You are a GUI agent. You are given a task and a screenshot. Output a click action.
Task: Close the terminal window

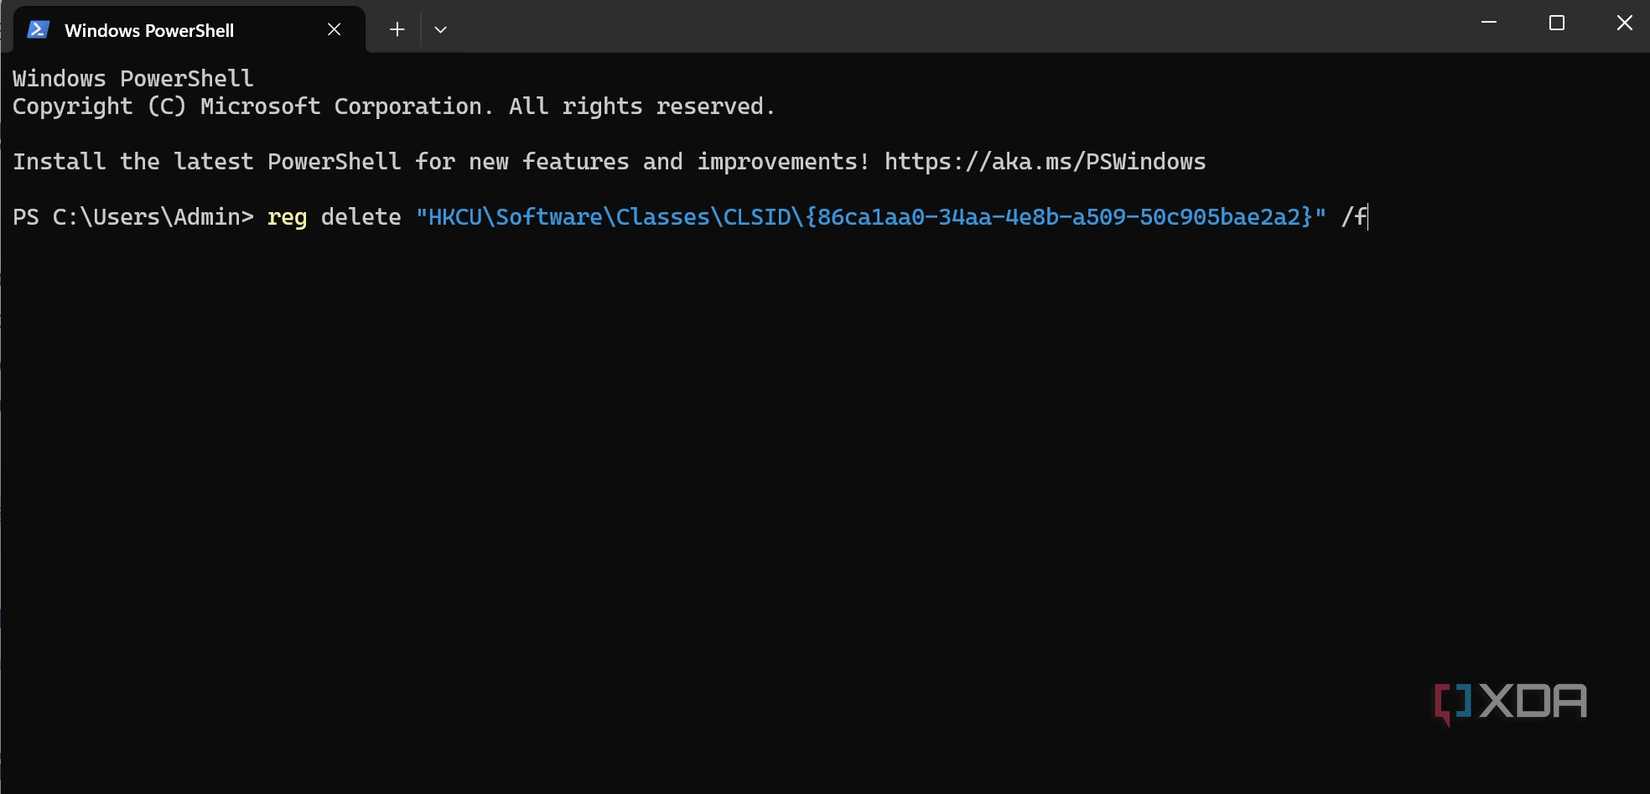pyautogui.click(x=1624, y=23)
